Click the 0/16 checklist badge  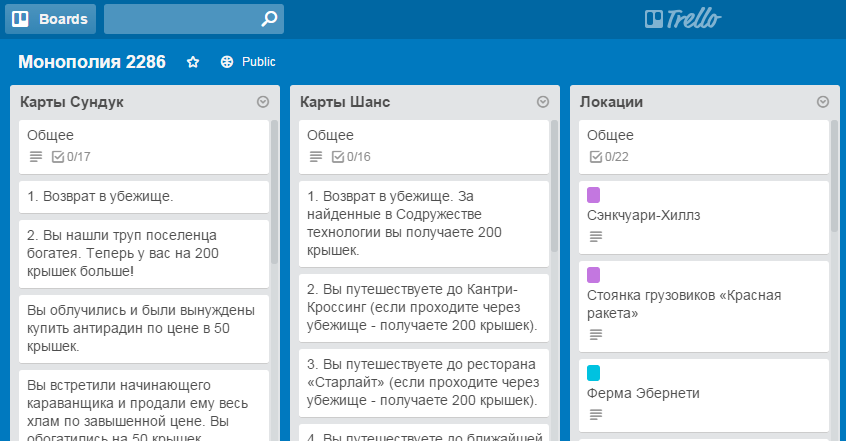[351, 157]
